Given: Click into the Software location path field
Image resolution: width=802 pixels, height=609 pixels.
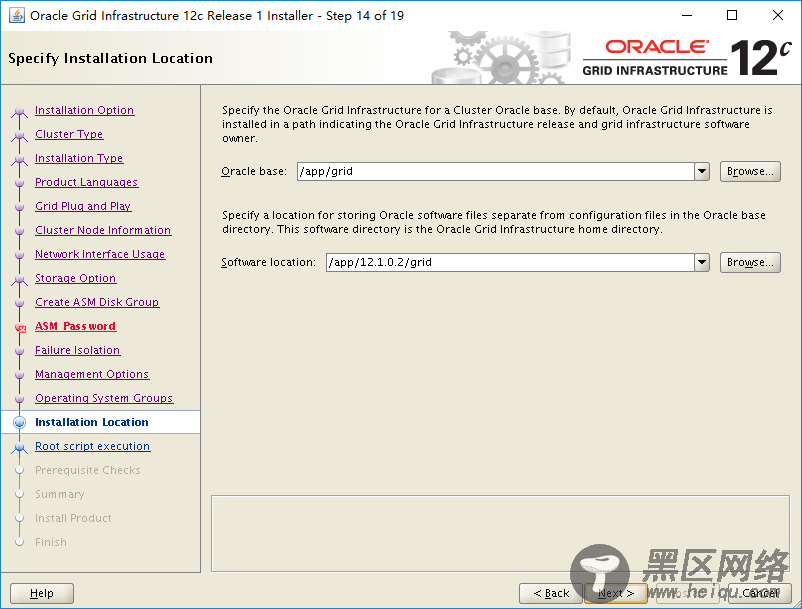Looking at the screenshot, I should point(510,262).
